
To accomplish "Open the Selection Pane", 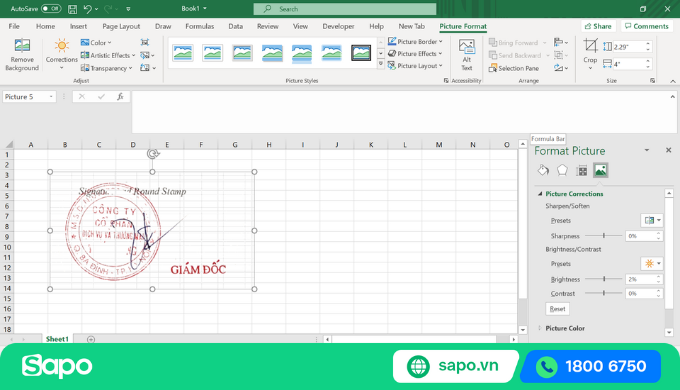I will (x=514, y=68).
